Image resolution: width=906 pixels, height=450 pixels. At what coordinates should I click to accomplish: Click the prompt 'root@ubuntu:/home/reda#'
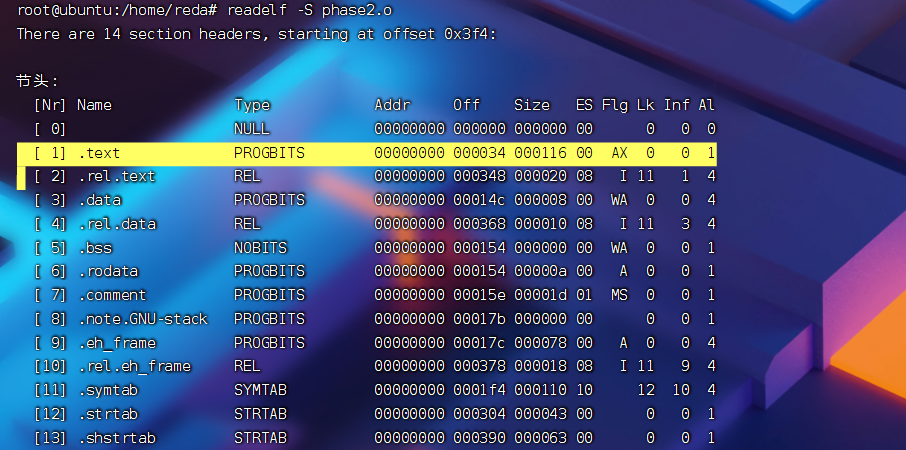[117, 10]
